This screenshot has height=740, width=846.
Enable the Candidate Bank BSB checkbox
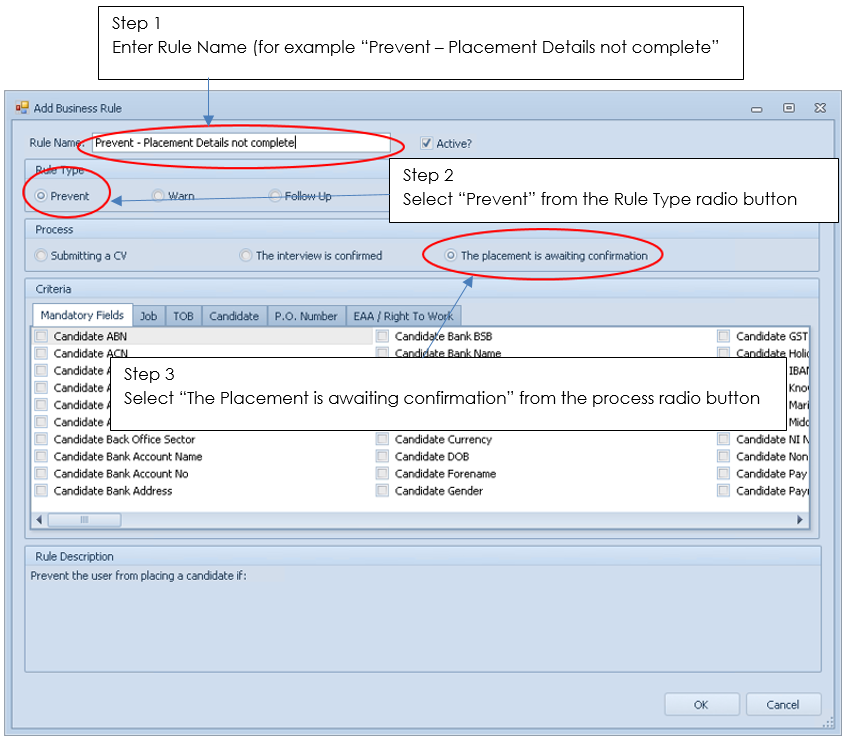tap(382, 337)
